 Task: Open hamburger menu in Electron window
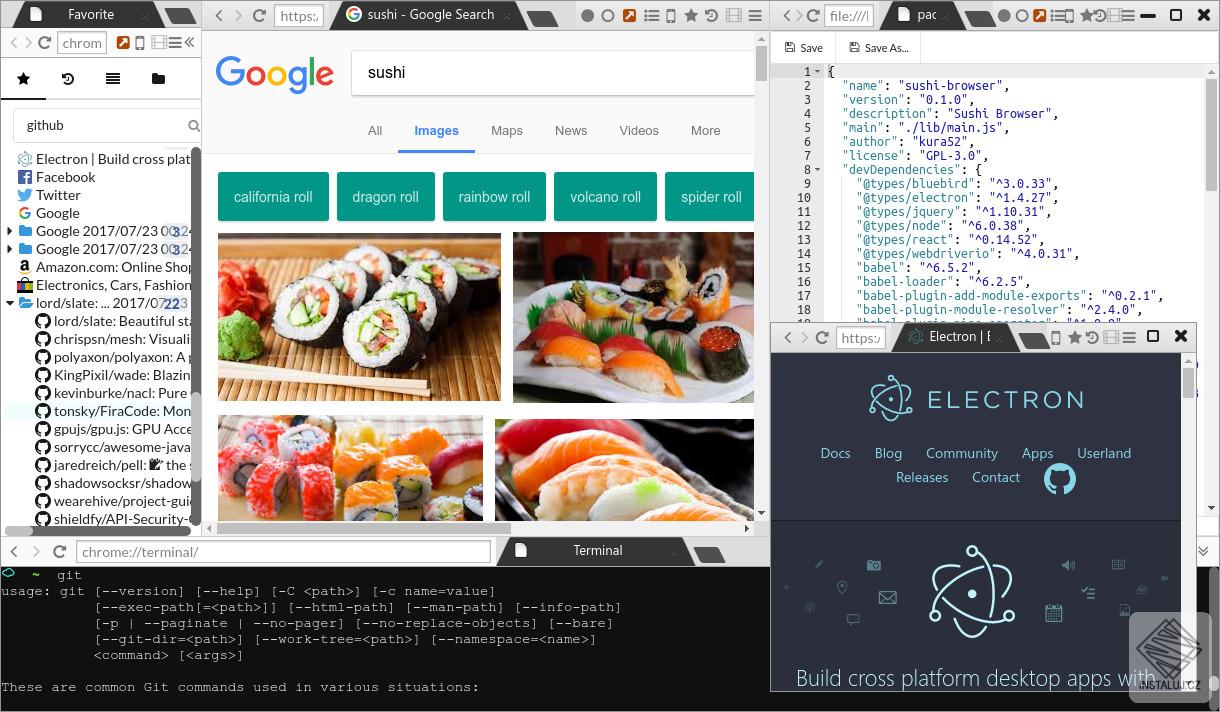tap(1130, 338)
